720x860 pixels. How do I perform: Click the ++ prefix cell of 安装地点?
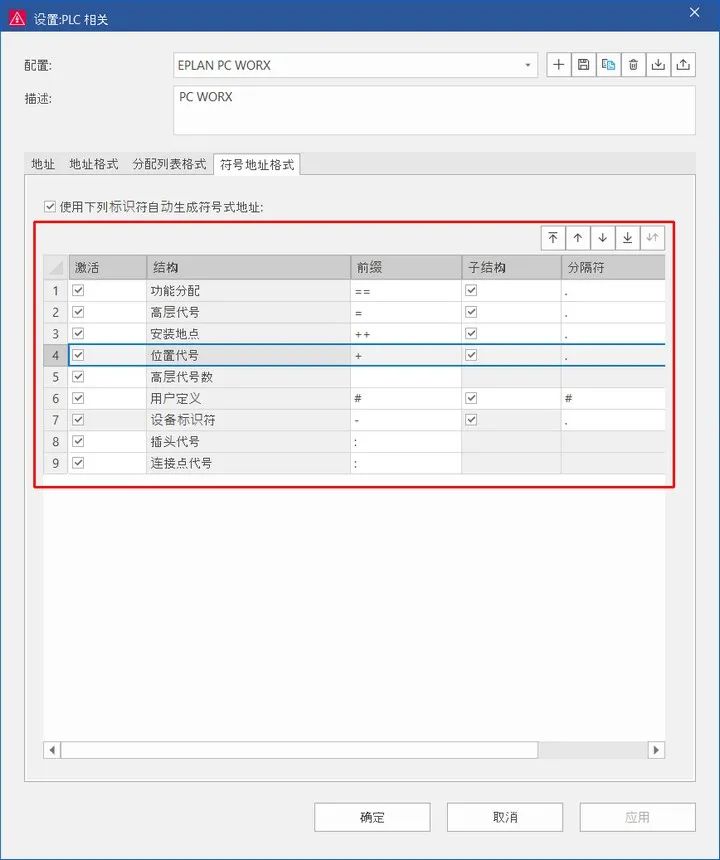point(406,334)
